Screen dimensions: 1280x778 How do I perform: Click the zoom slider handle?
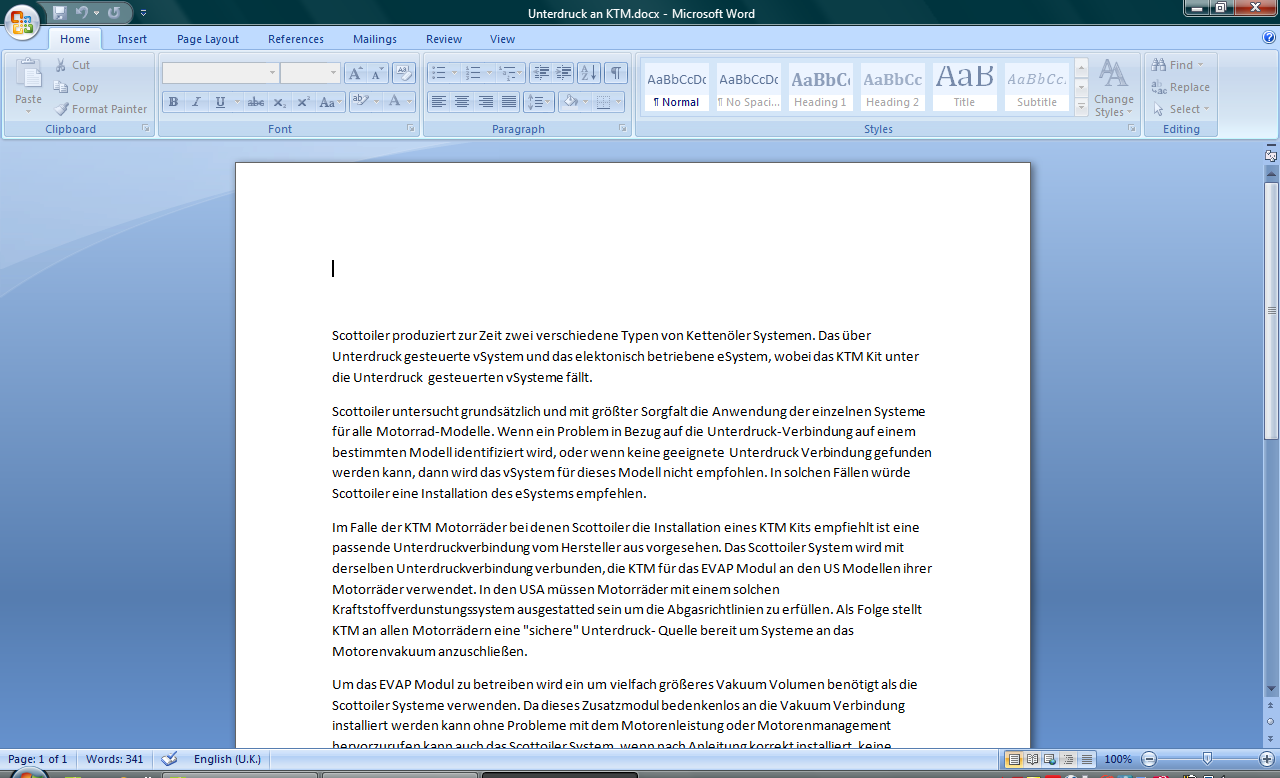(1207, 759)
